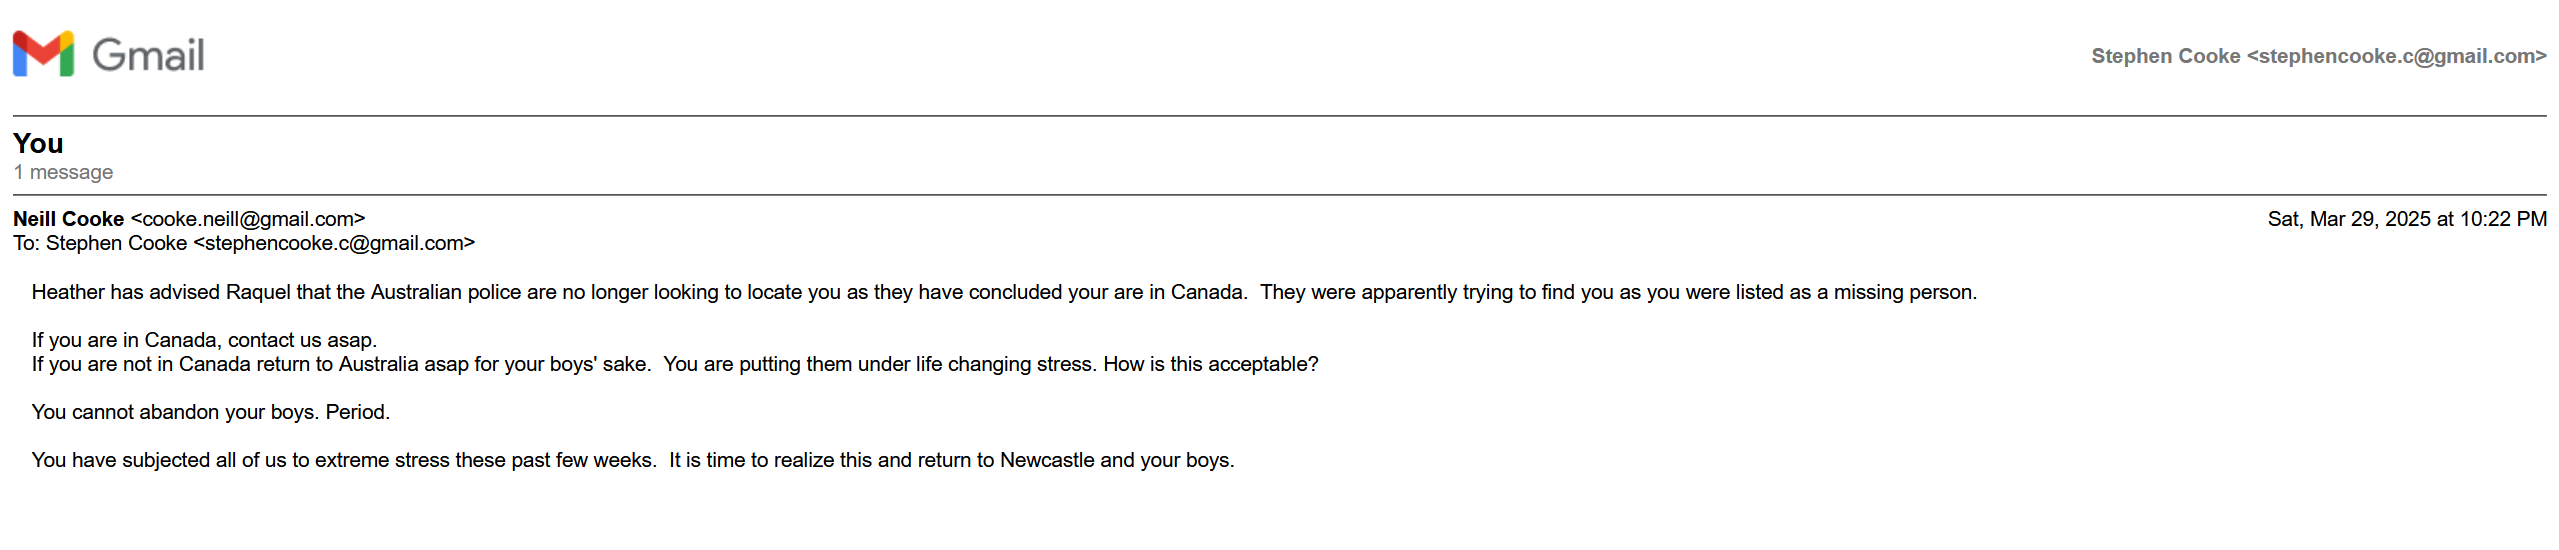
Task: Click the cooke.neill@gmail.com sender address
Action: click(248, 219)
